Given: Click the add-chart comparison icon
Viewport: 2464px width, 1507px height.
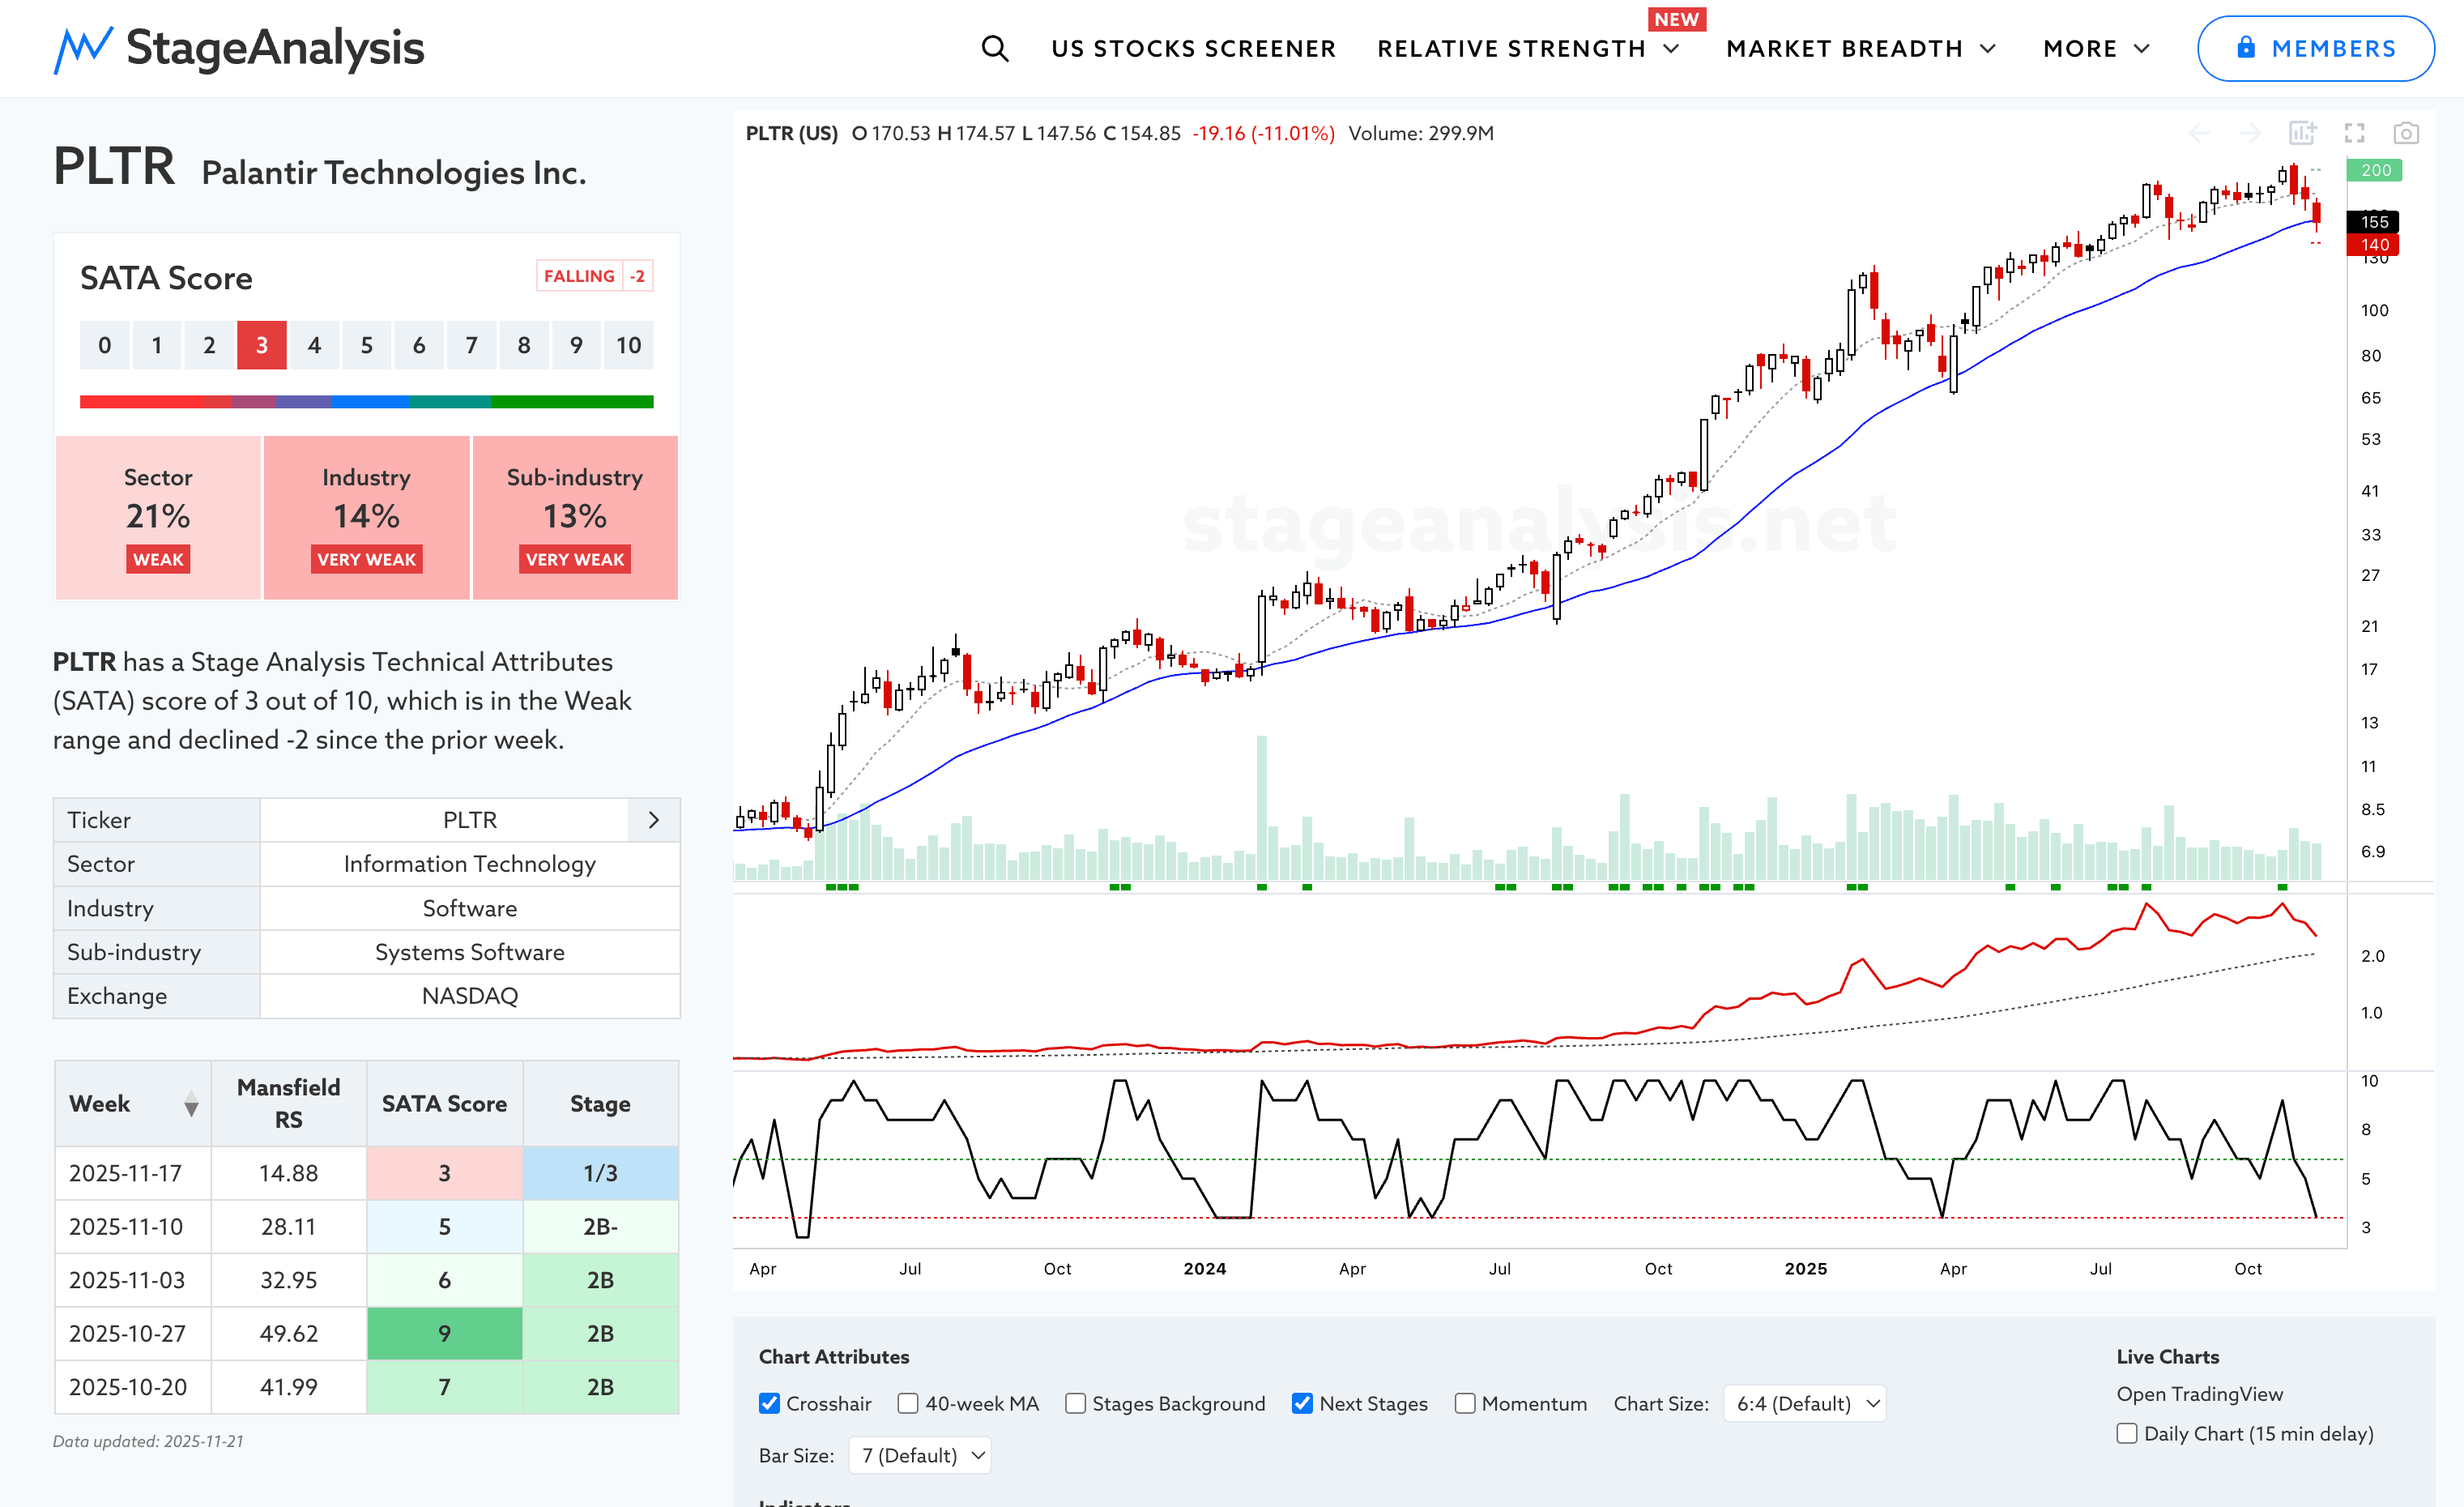Looking at the screenshot, I should click(x=2302, y=133).
